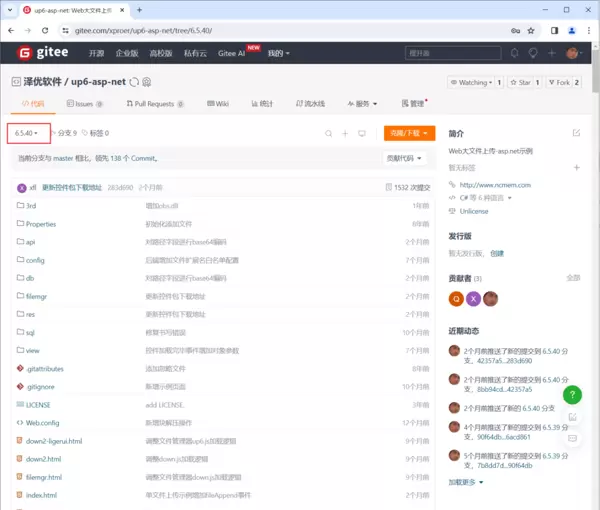Edit repository intro with pencil icon
The height and width of the screenshot is (510, 600).
point(576,133)
